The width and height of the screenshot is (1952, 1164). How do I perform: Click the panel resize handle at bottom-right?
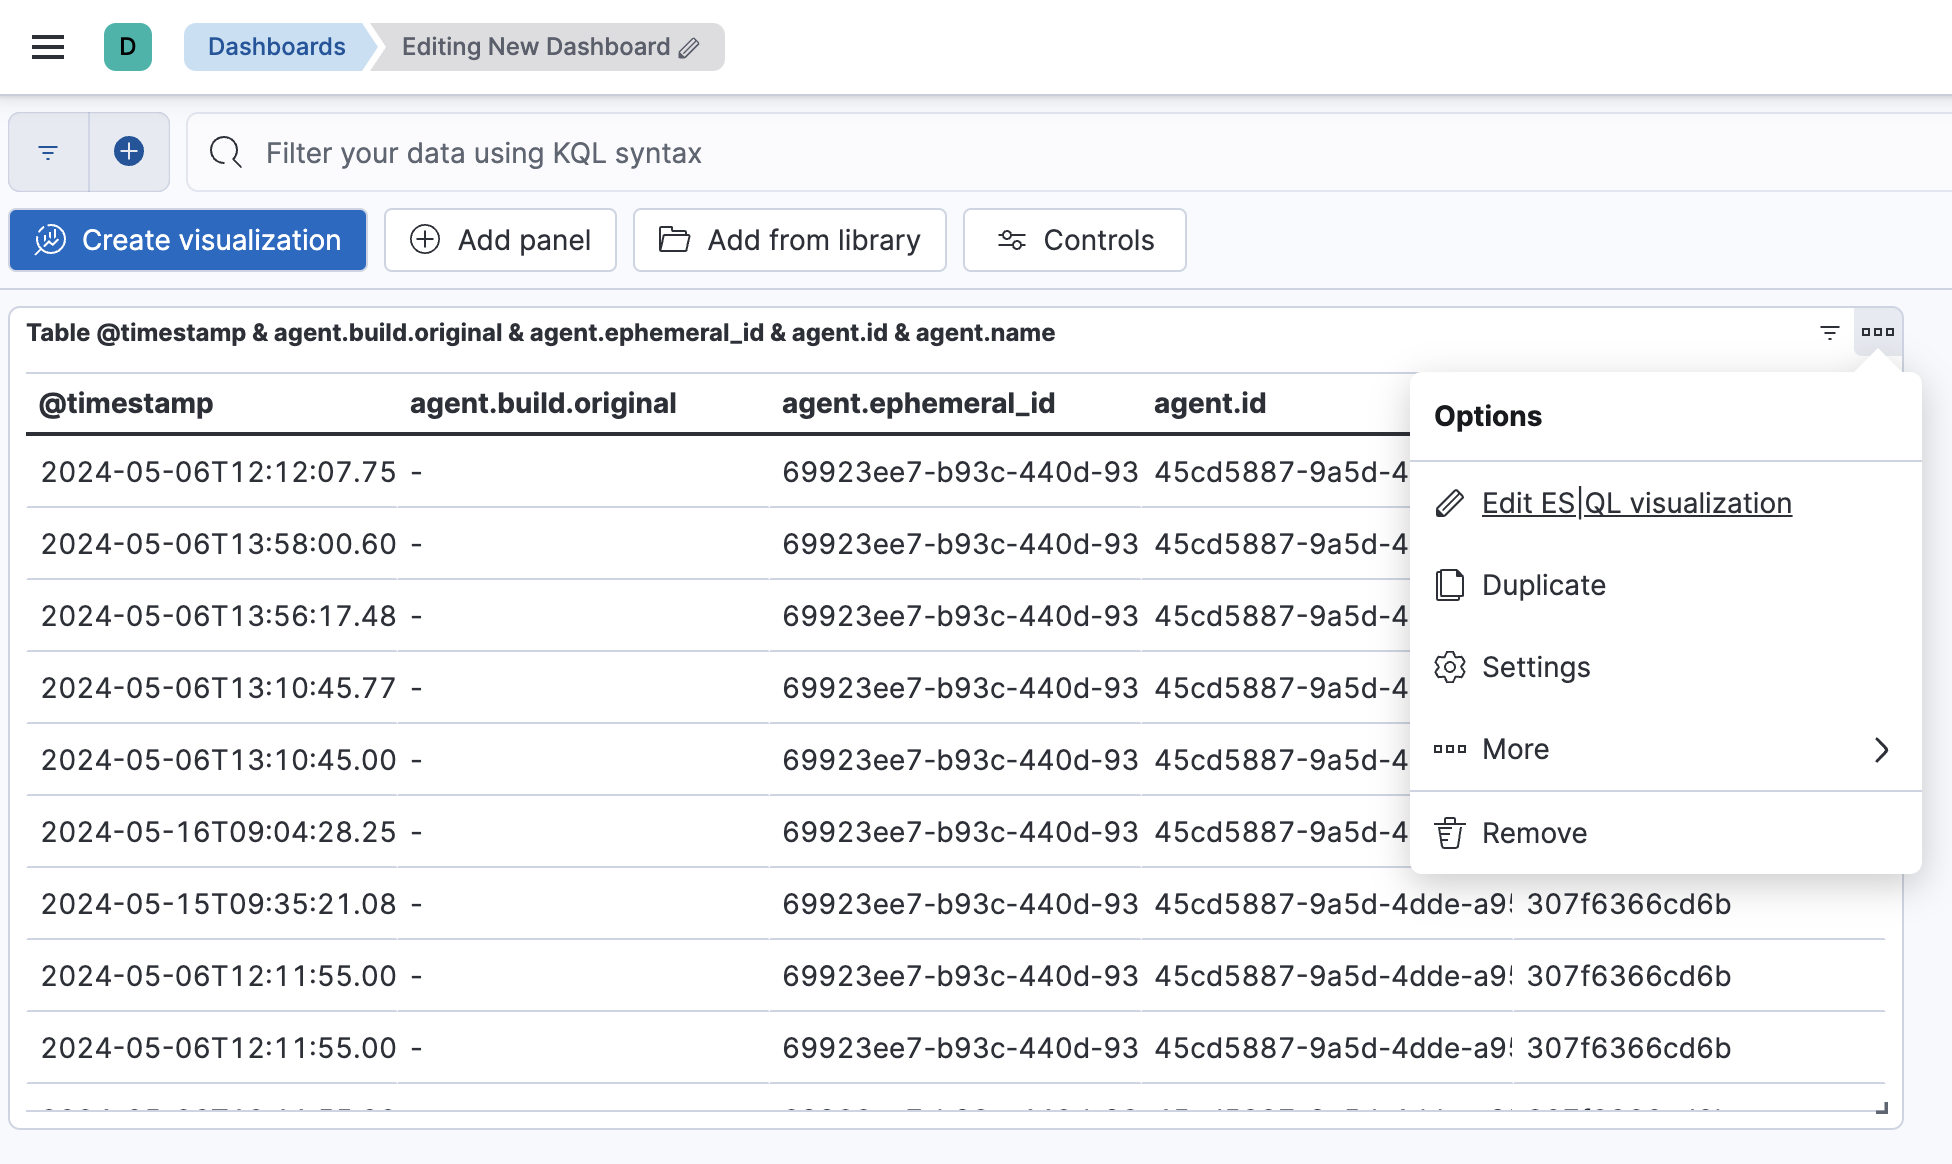point(1881,1108)
